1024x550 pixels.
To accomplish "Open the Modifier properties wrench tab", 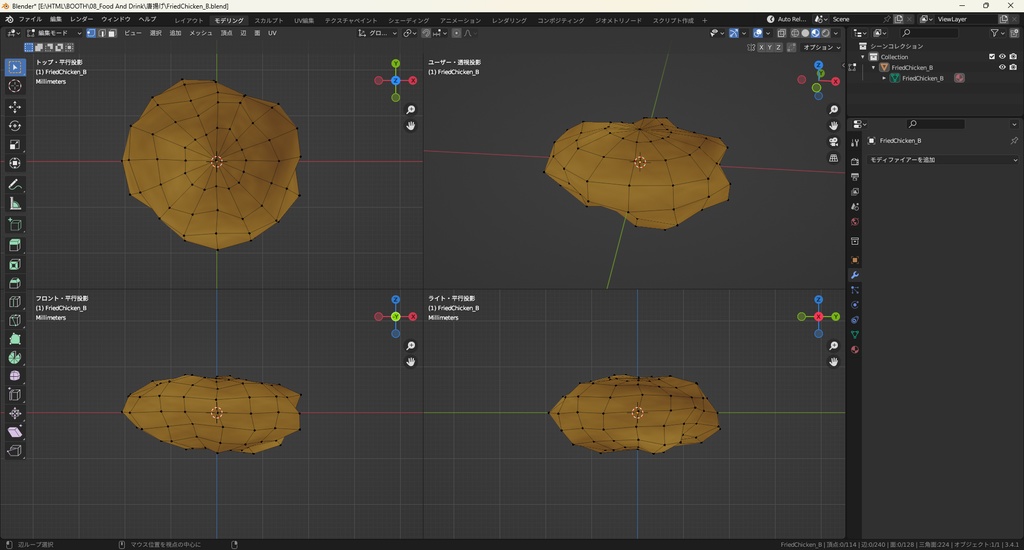I will (x=855, y=275).
